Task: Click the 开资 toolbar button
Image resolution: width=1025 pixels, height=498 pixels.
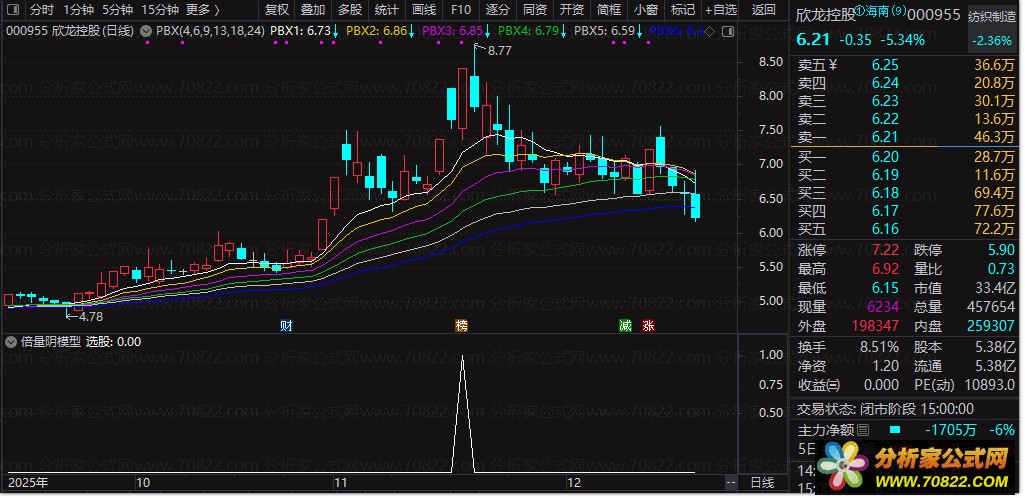Action: coord(572,10)
